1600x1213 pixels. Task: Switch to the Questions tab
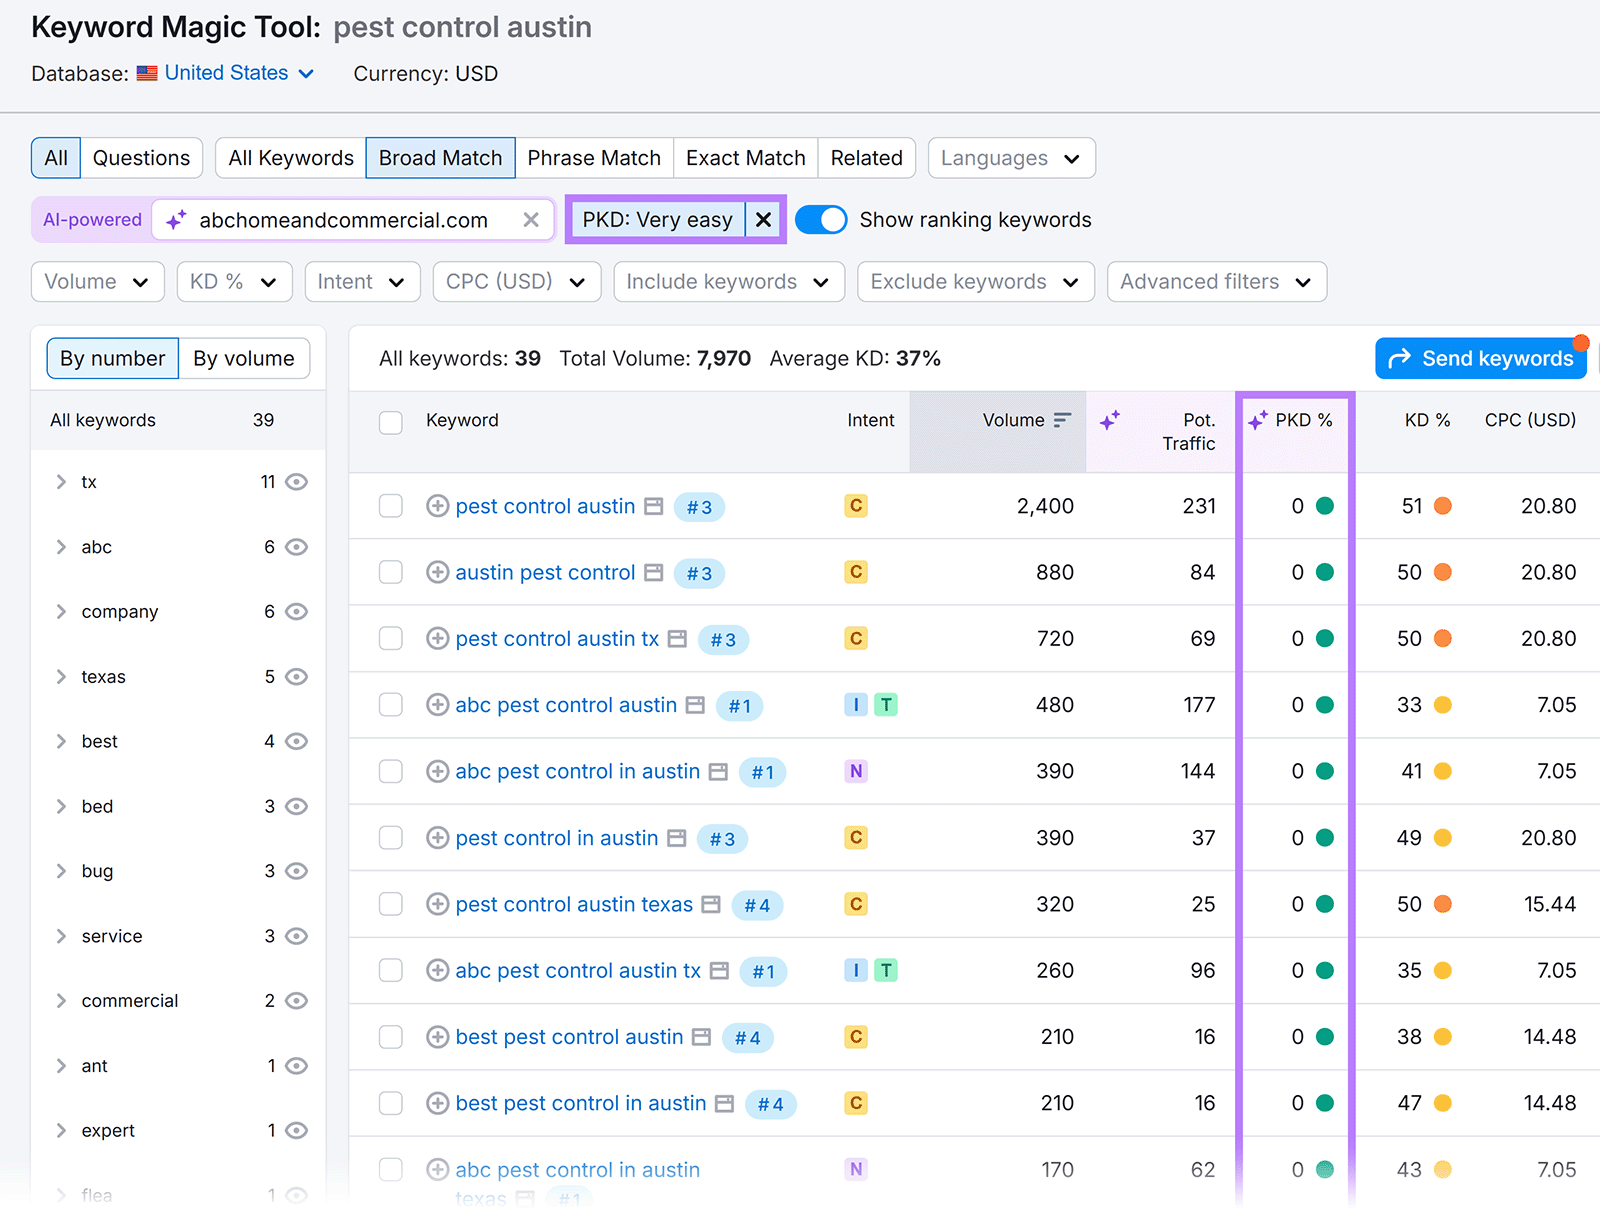[141, 157]
